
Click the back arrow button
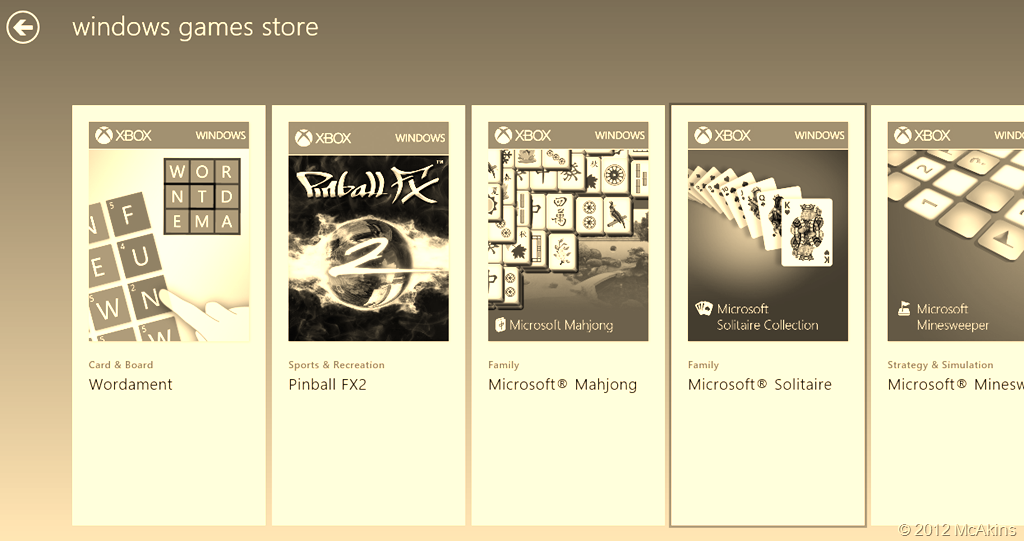[23, 27]
